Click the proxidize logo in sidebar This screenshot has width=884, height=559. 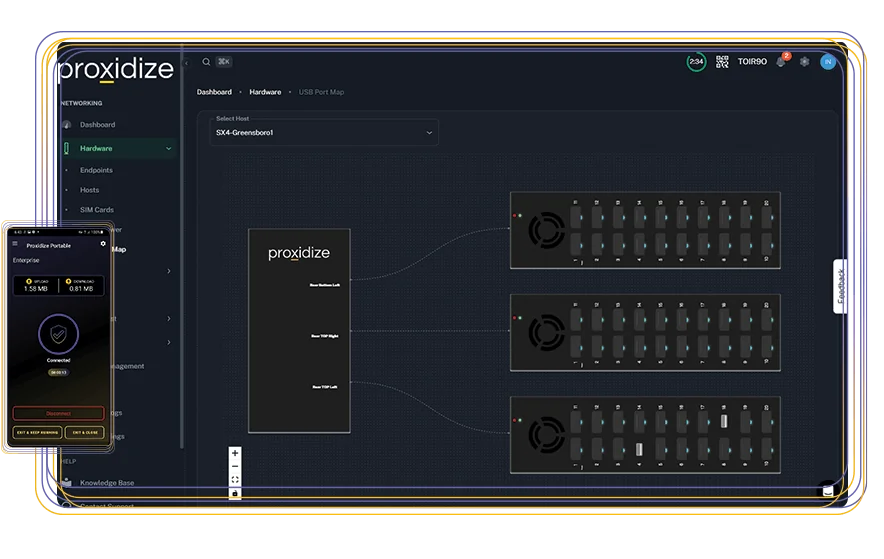116,70
